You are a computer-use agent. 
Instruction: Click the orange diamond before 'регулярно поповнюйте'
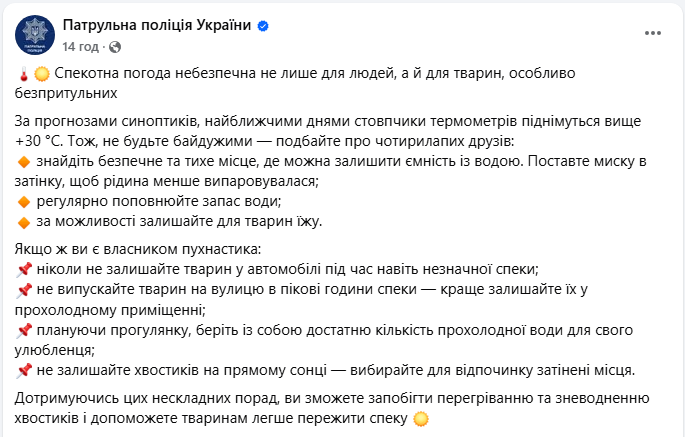click(25, 201)
